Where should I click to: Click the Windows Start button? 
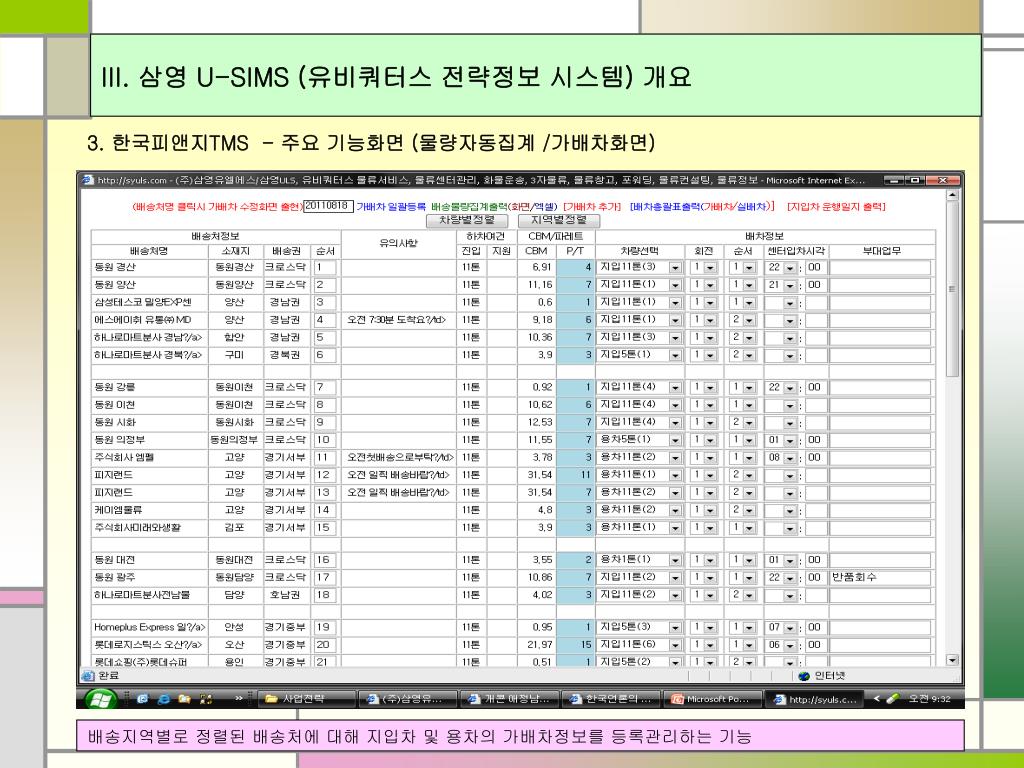click(x=100, y=699)
